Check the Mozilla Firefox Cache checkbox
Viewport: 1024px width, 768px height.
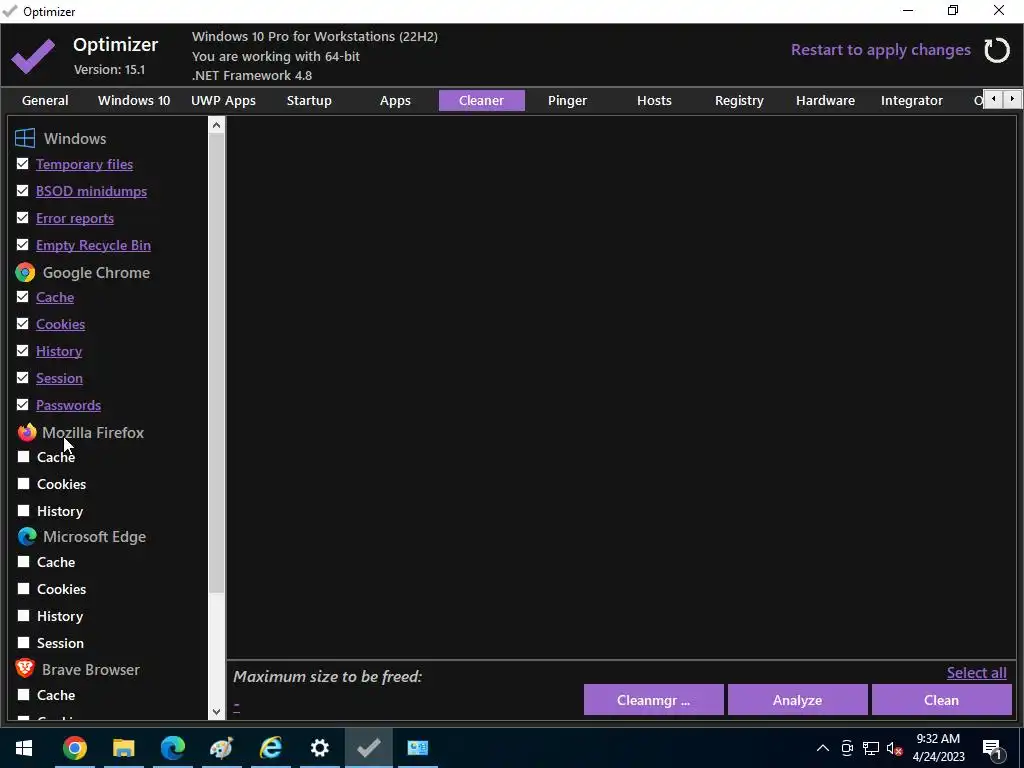pyautogui.click(x=24, y=456)
